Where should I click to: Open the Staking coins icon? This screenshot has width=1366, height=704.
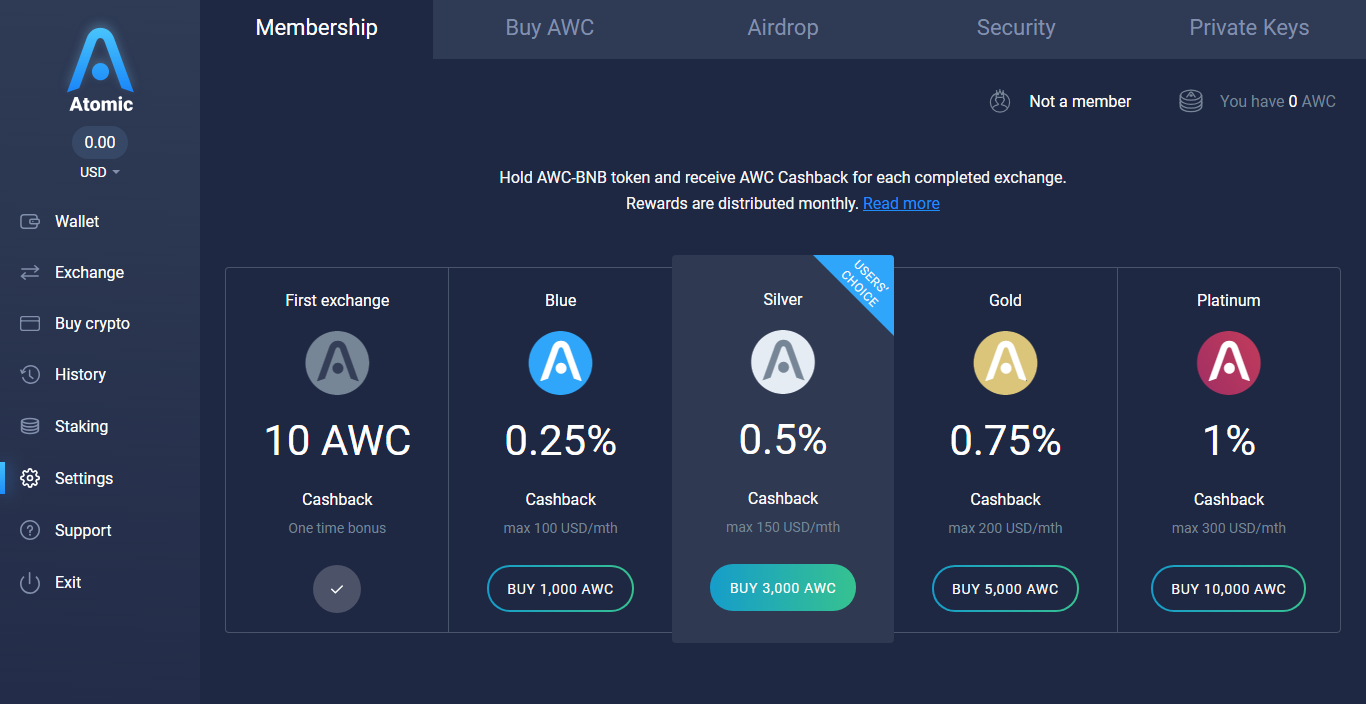30,427
